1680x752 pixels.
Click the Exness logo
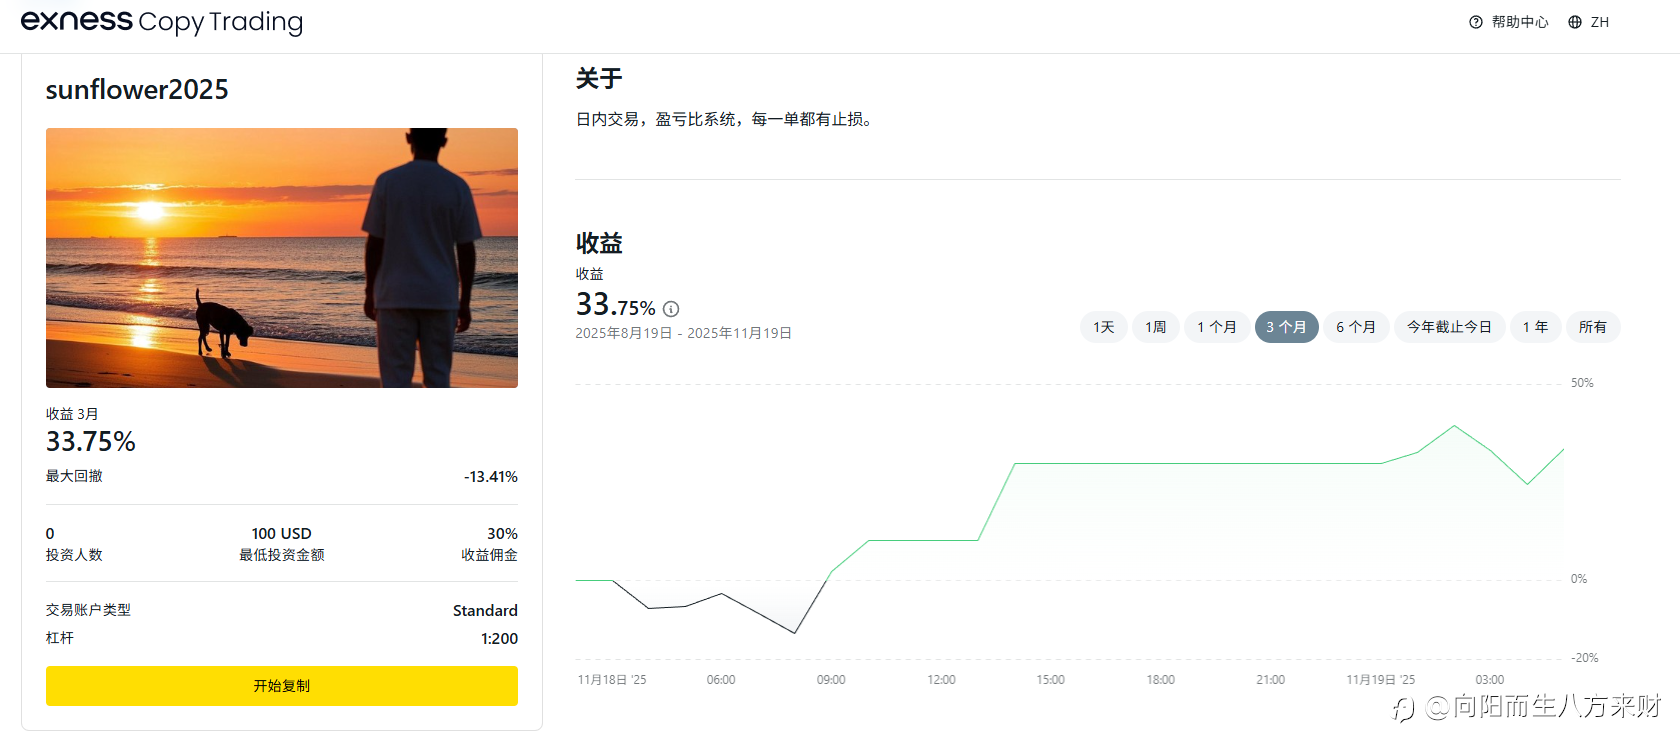click(x=76, y=20)
